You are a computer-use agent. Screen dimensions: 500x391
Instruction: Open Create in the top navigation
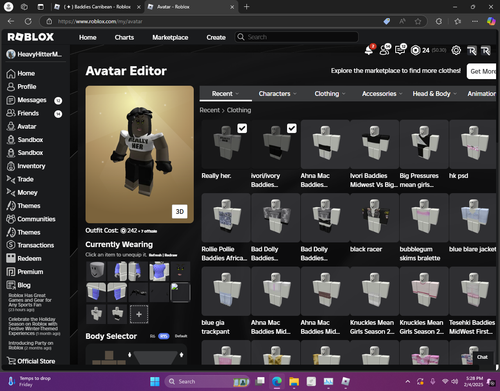(x=216, y=37)
